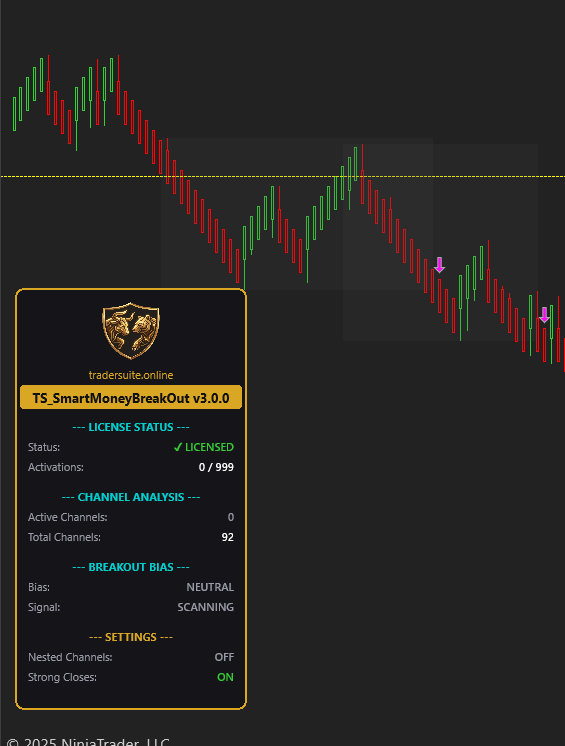Open the tradersuite.online link

[131, 375]
